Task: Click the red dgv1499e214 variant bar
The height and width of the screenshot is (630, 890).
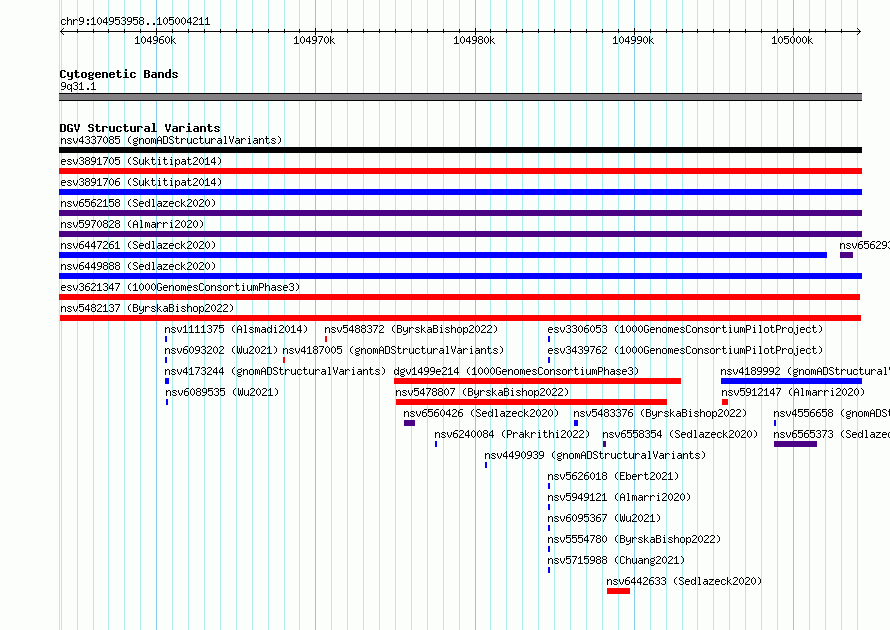Action: pos(537,381)
